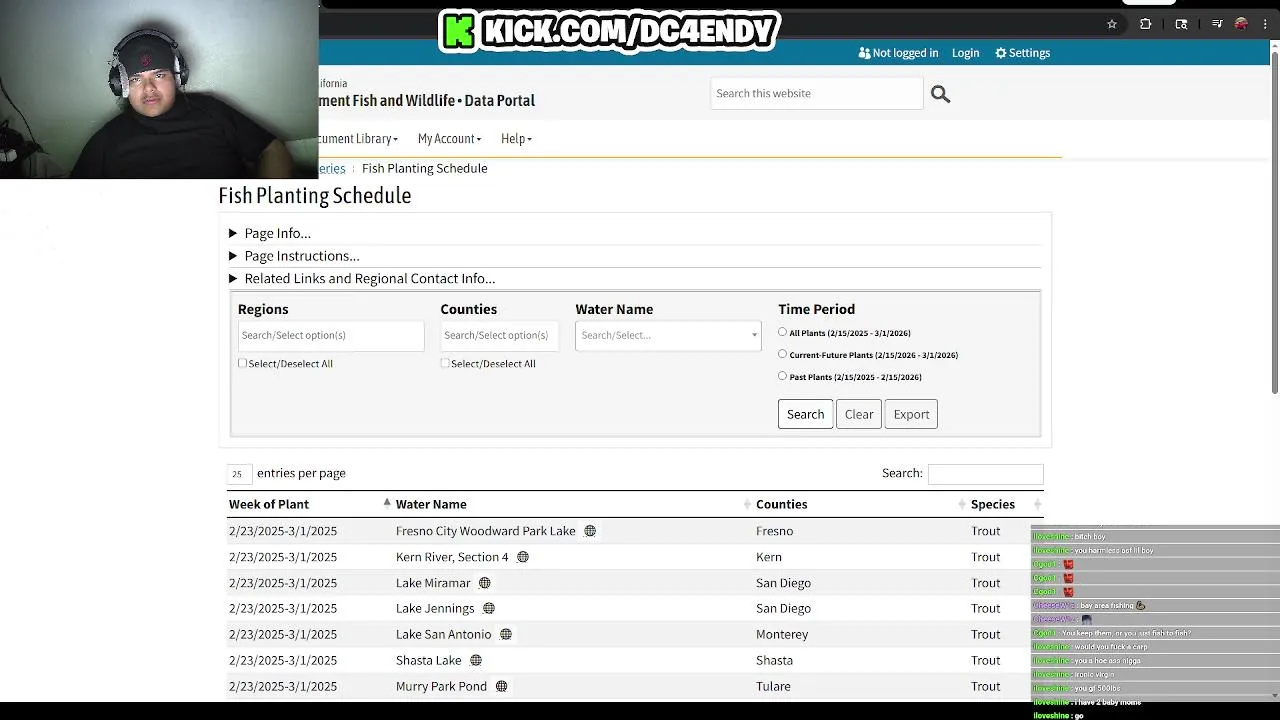This screenshot has width=1280, height=720.
Task: Open the map globe for Fresno City Woodward Park Lake
Action: (x=590, y=531)
